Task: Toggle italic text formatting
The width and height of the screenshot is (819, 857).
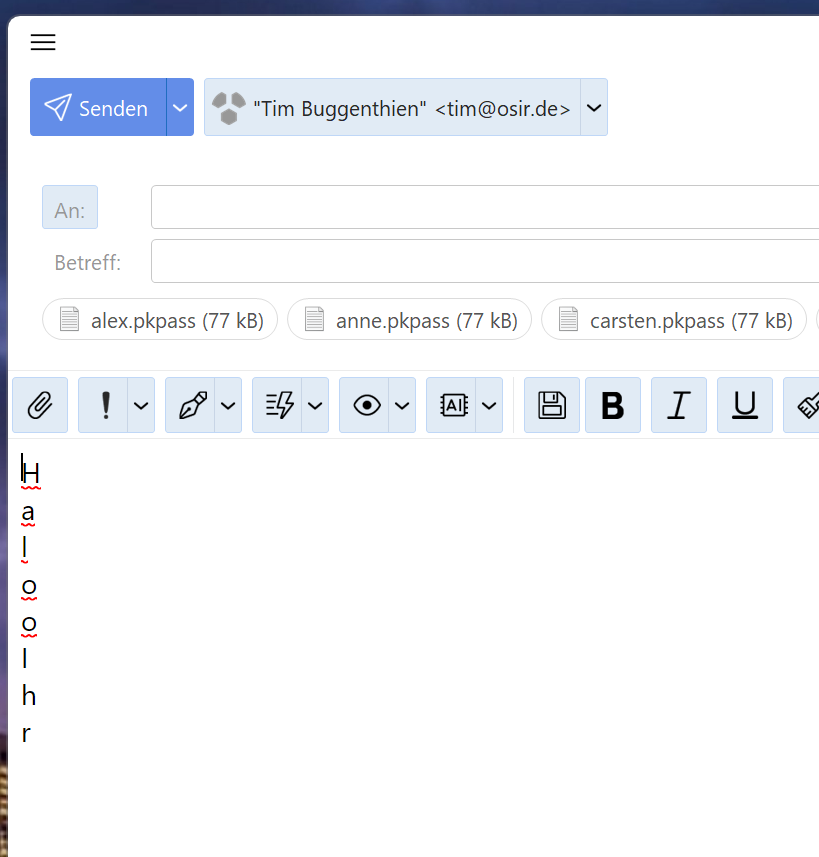Action: (x=679, y=405)
